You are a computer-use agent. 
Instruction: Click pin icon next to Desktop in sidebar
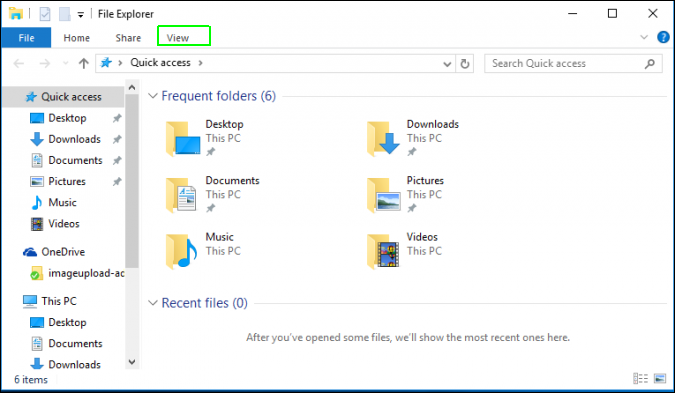click(x=117, y=118)
